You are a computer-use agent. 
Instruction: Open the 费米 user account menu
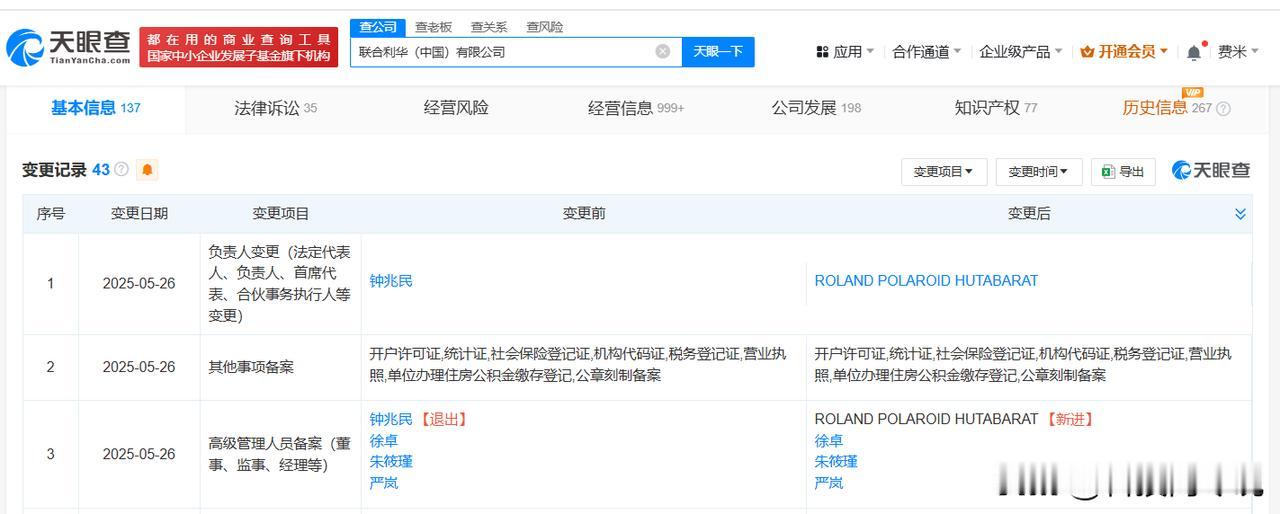pyautogui.click(x=1238, y=52)
